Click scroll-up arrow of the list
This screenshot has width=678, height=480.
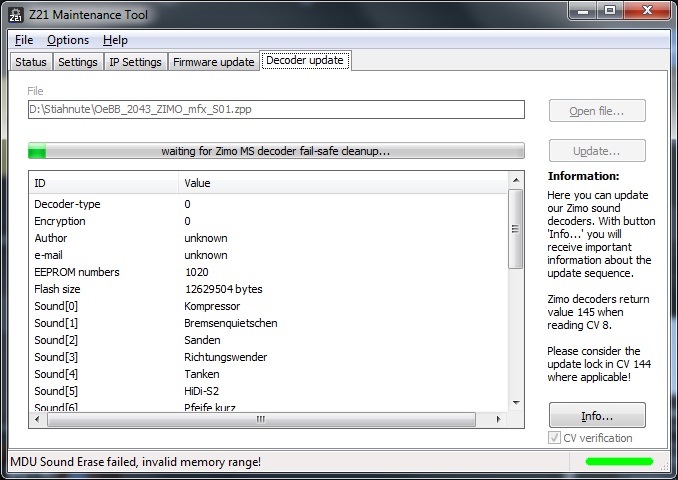click(516, 181)
